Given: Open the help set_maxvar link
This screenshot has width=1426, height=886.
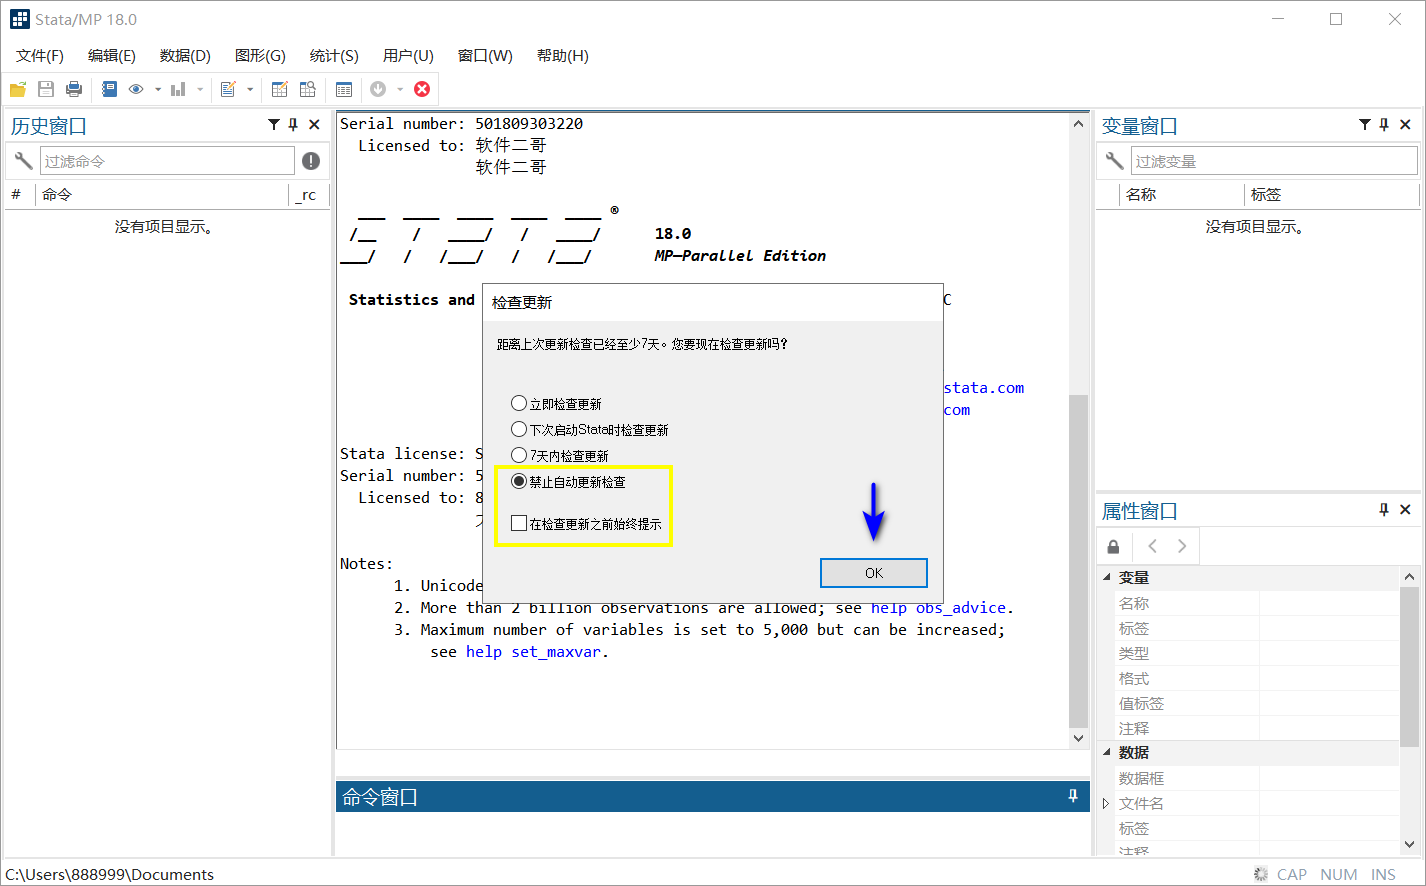Looking at the screenshot, I should click(533, 652).
